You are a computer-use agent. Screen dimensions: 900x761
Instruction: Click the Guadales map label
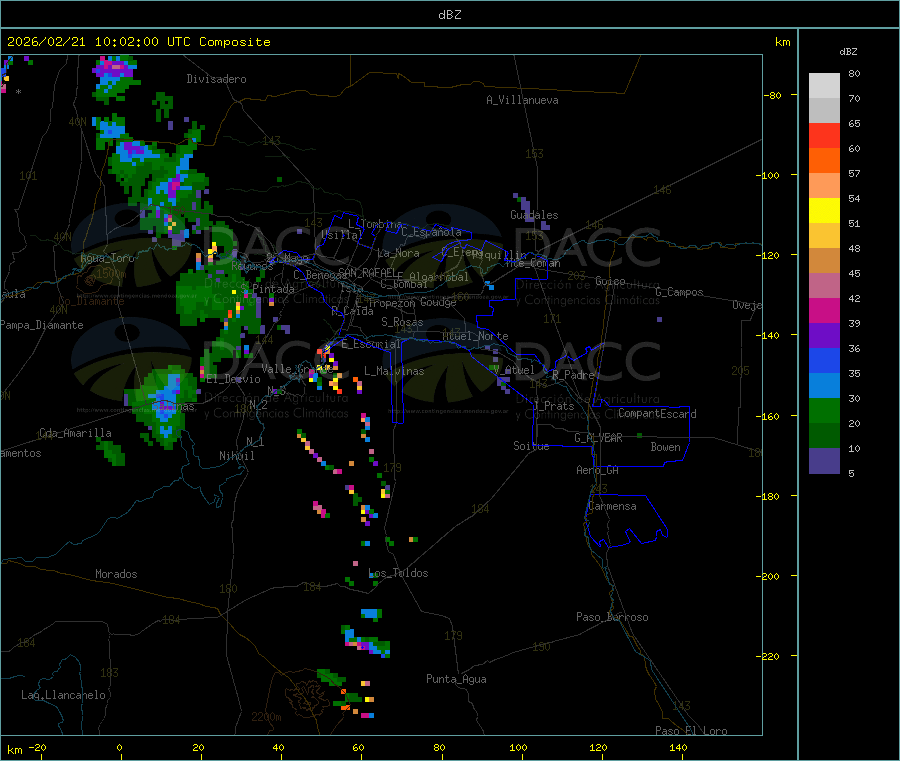click(534, 215)
